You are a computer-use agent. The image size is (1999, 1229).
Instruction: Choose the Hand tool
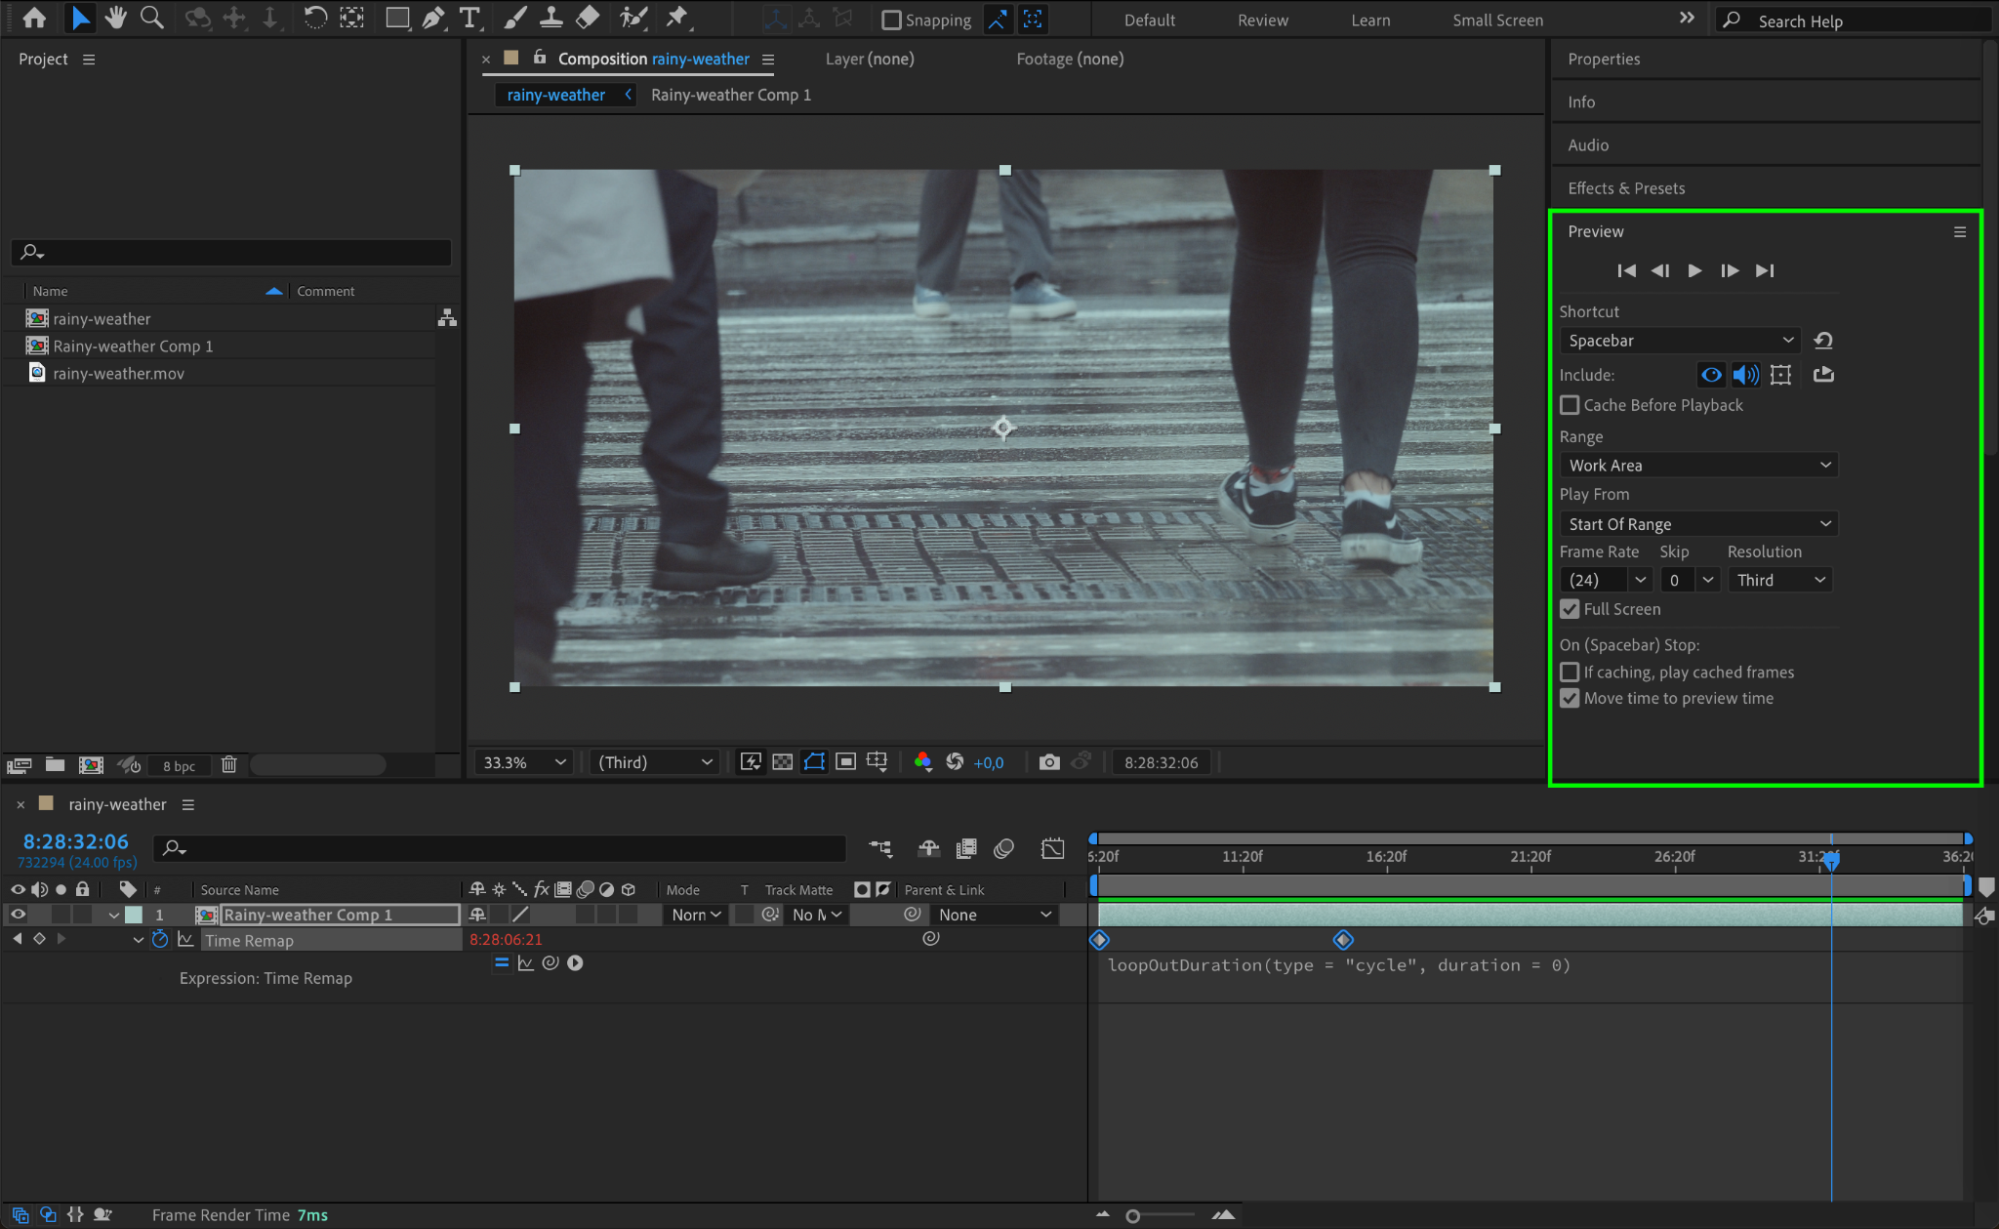[x=116, y=18]
